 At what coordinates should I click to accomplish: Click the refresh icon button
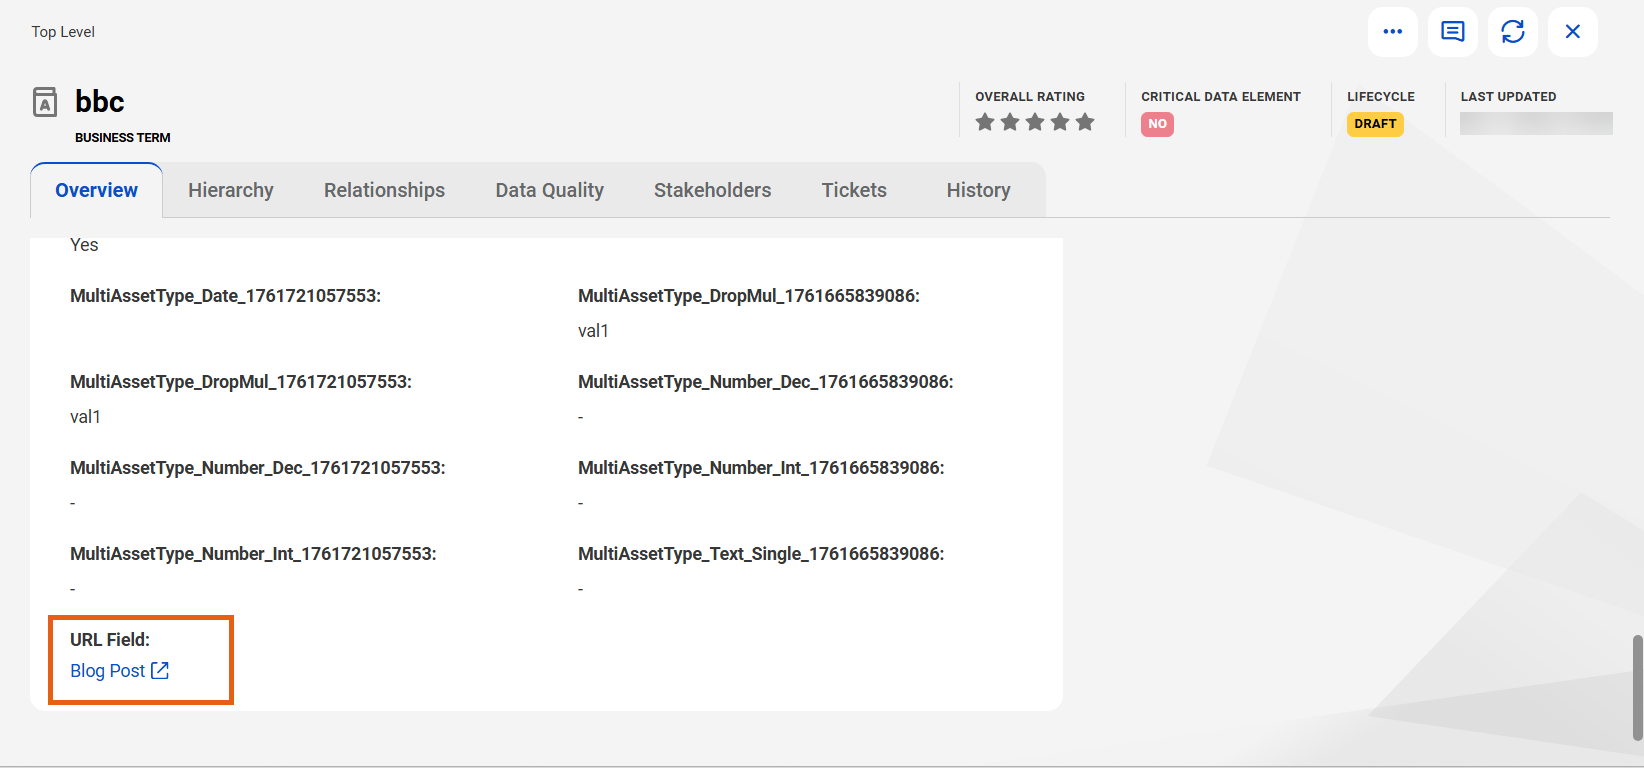(1512, 32)
